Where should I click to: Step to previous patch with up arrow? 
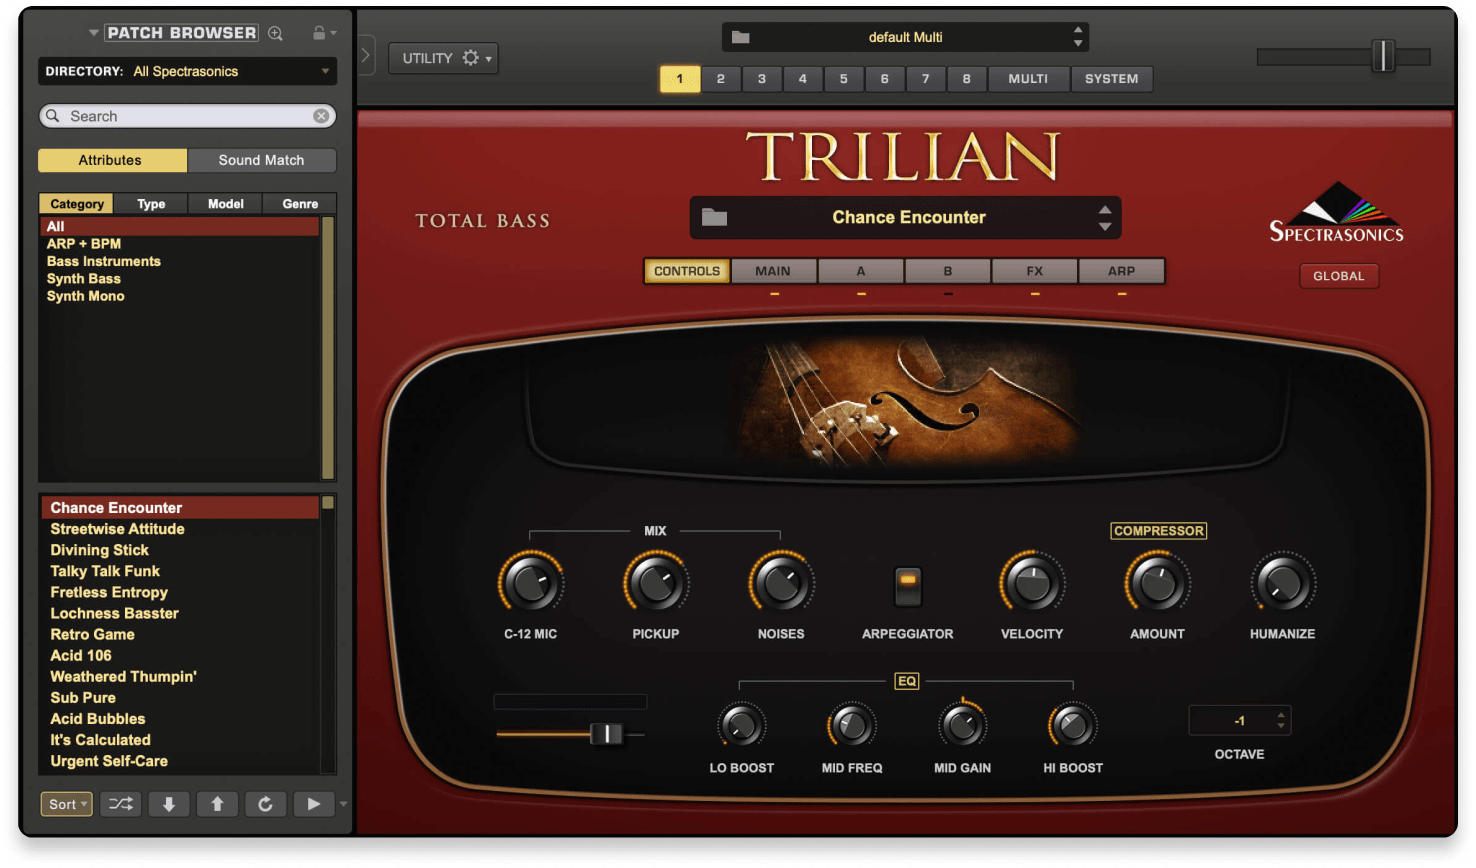click(217, 804)
